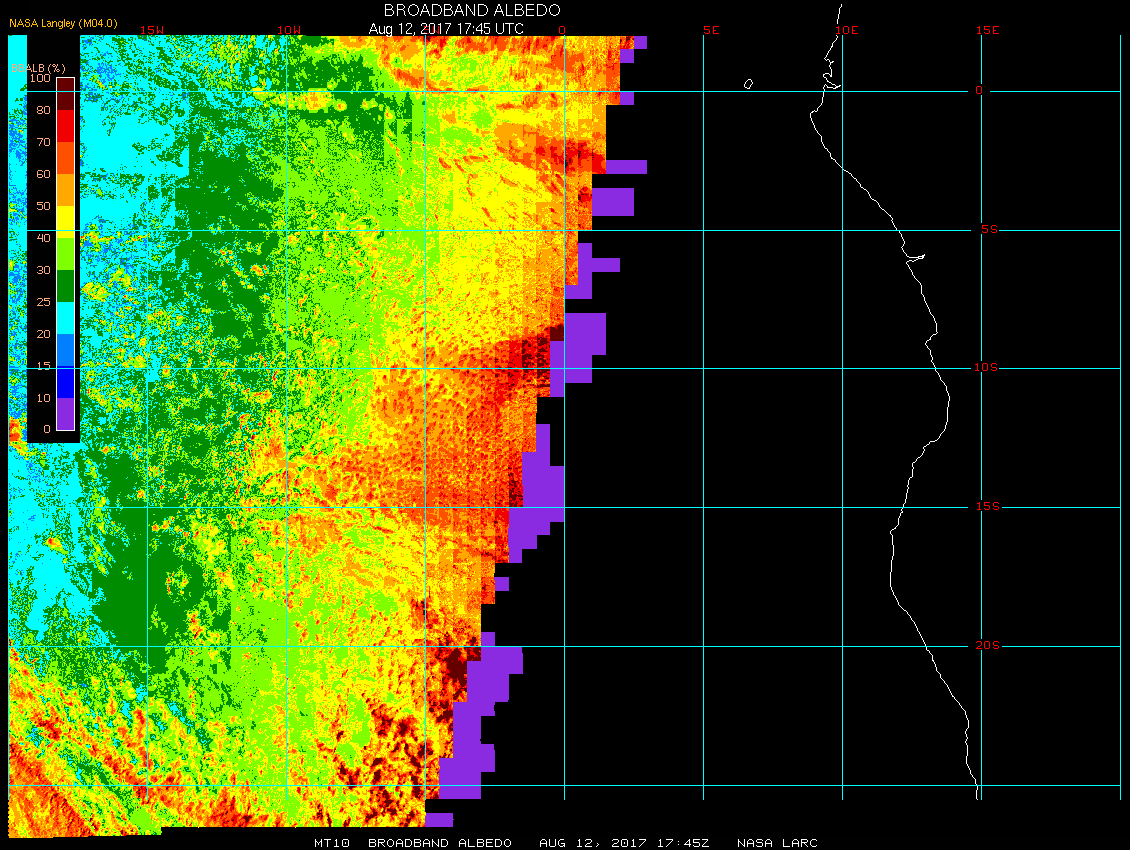Click the 'Aug 12, 2017 17:45 UTC' timestamp
1130x850 pixels.
[446, 29]
